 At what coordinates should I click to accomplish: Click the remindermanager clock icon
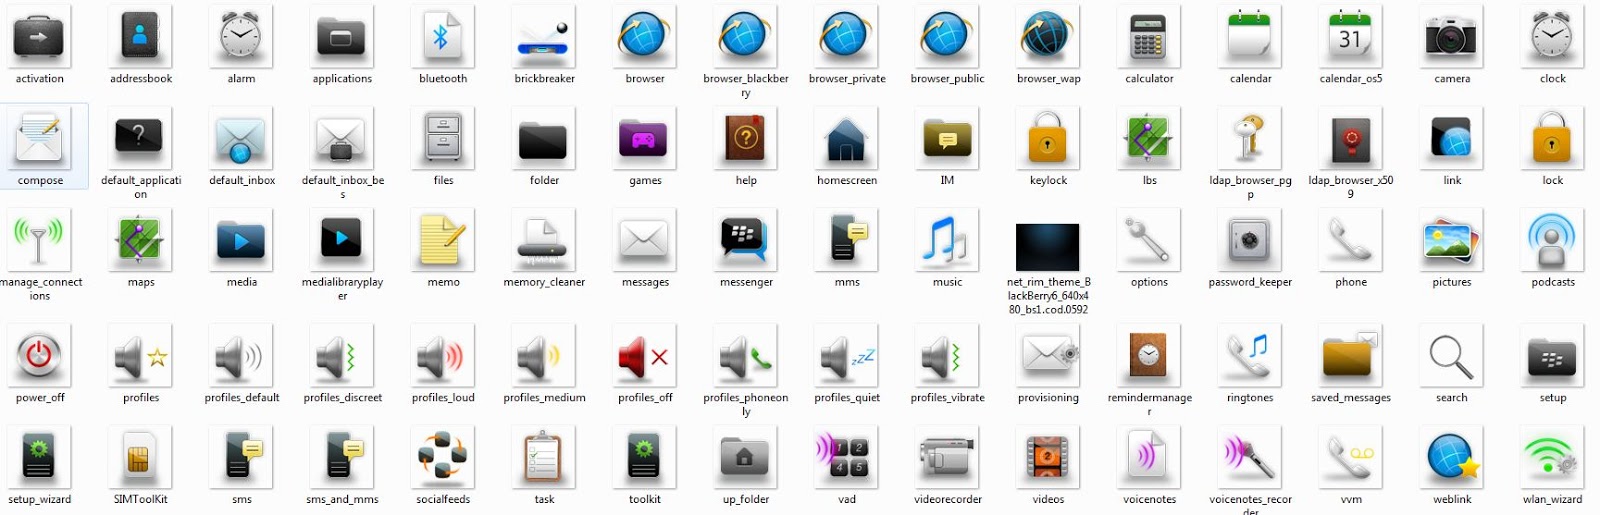pos(1149,356)
